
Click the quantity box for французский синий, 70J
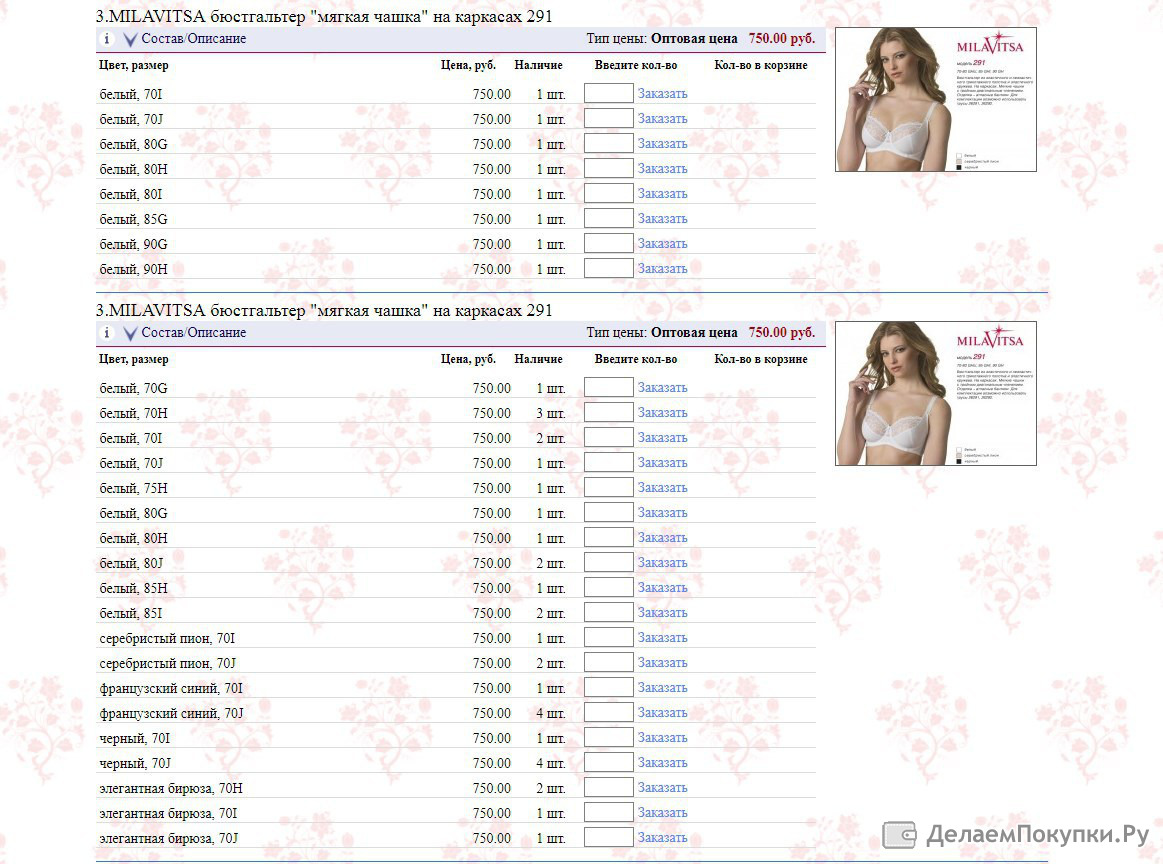tap(608, 712)
